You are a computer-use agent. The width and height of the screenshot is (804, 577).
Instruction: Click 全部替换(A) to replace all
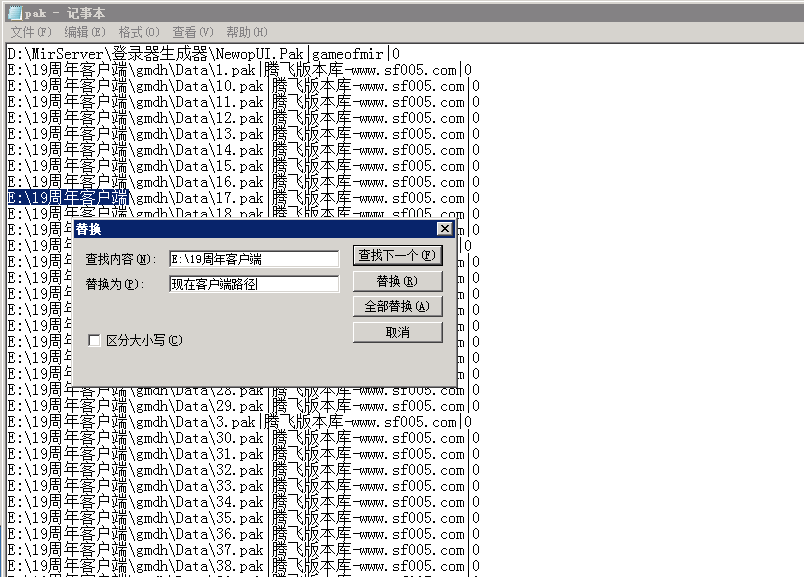[x=397, y=307]
